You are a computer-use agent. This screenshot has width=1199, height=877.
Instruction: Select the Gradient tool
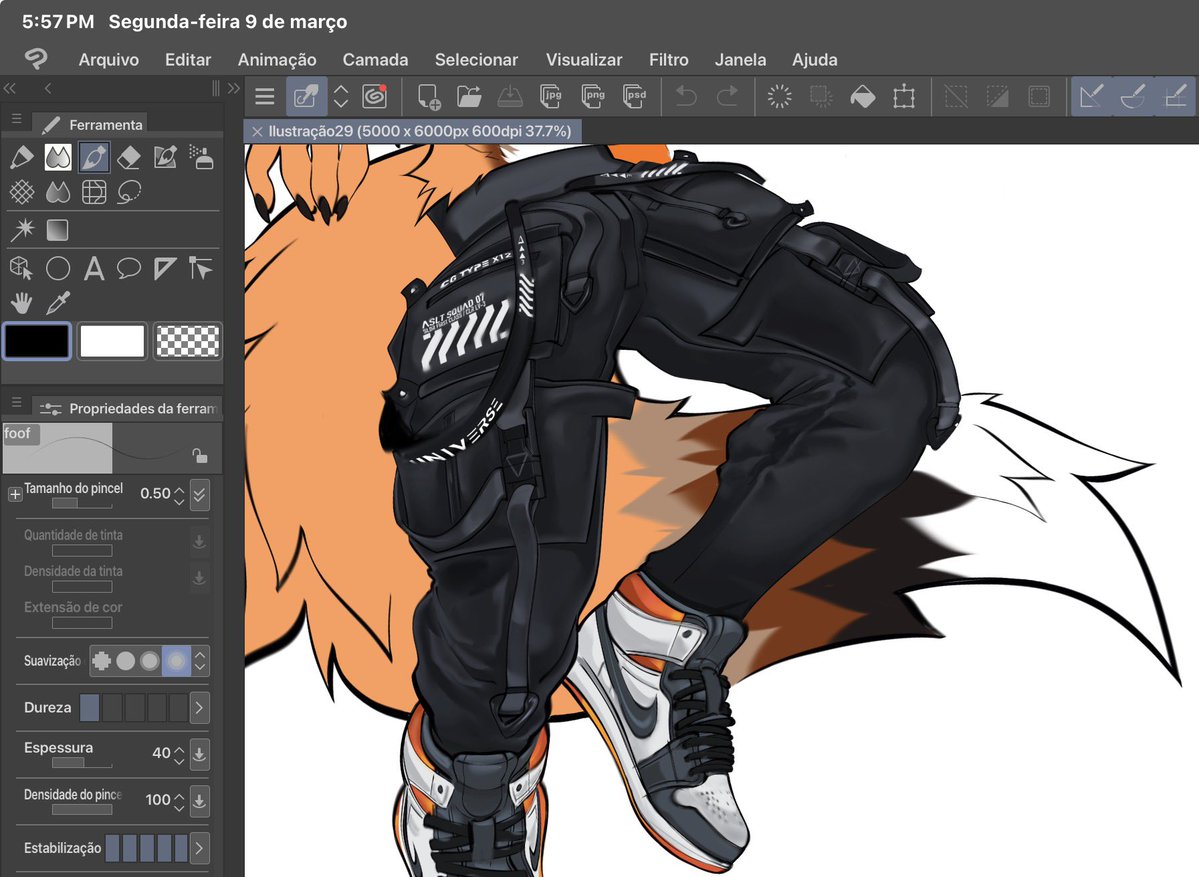pyautogui.click(x=57, y=229)
